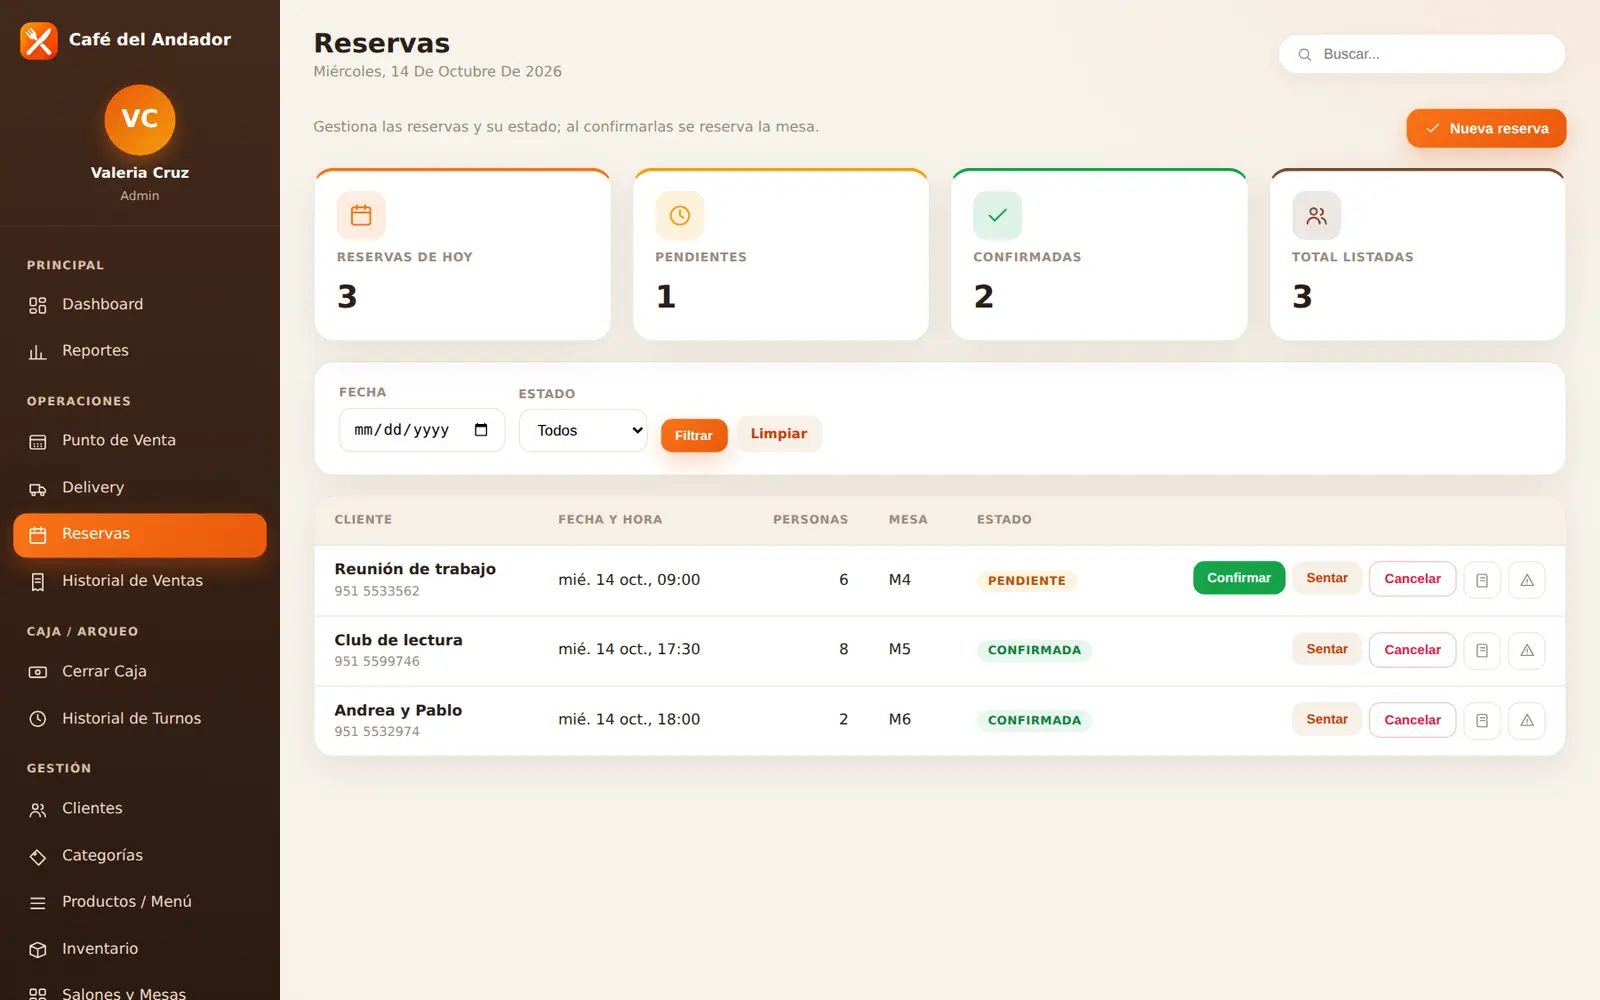The image size is (1600, 1000).
Task: Open Reportes from the sidebar
Action: (140, 351)
